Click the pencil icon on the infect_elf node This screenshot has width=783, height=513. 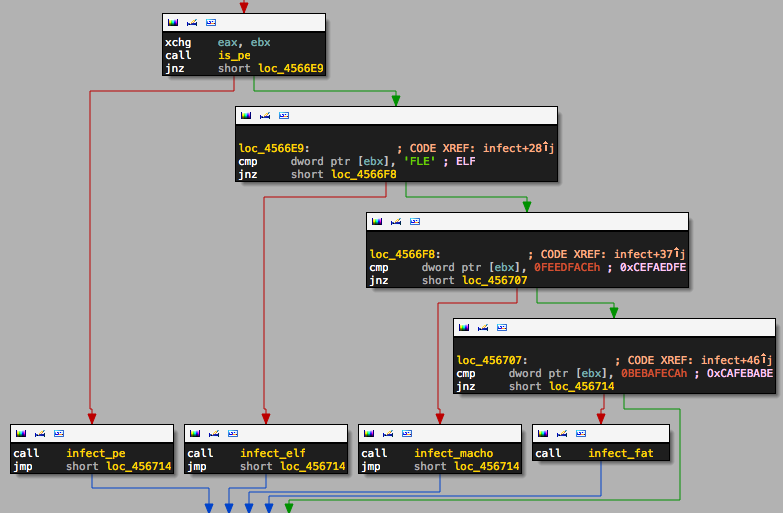[214, 433]
